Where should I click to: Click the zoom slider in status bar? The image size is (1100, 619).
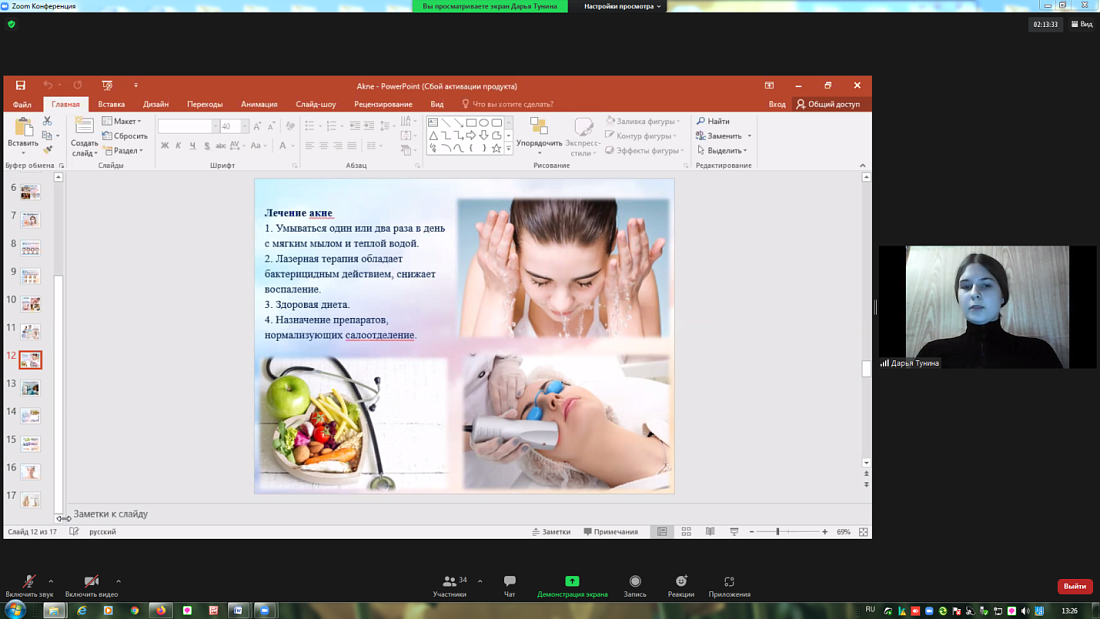pyautogui.click(x=778, y=532)
